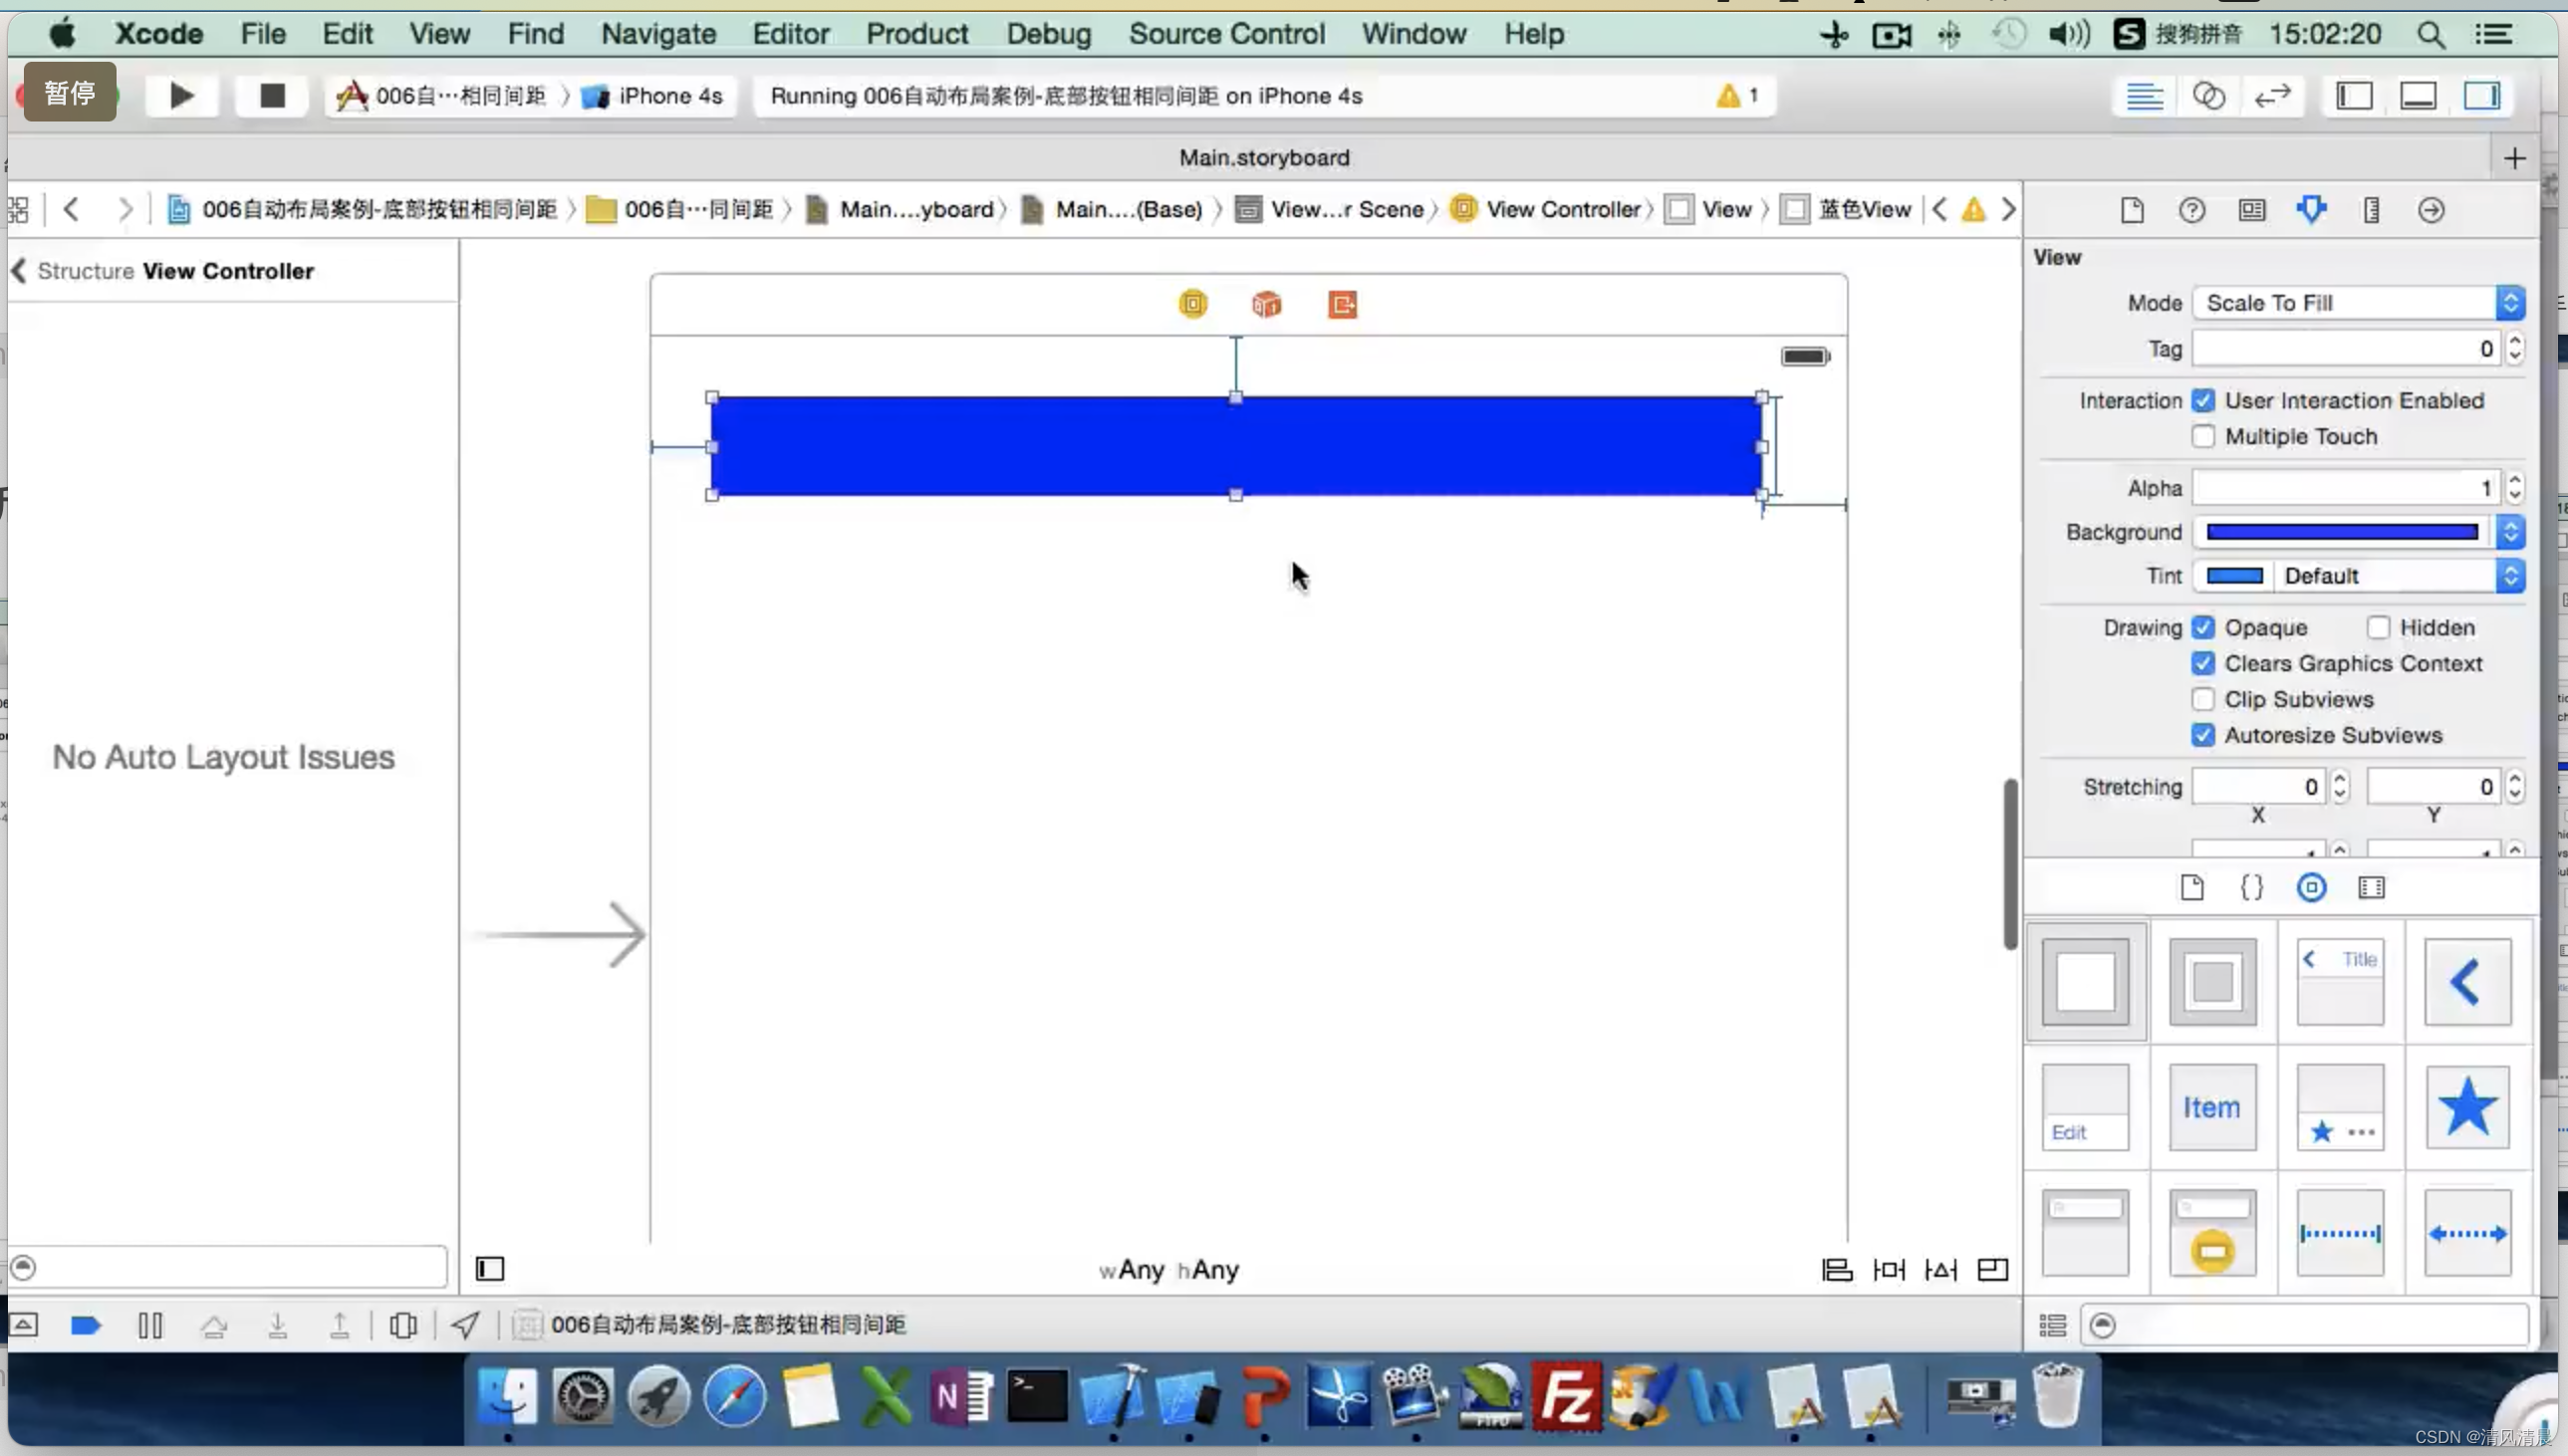Expand the Mode dropdown showing Scale To Fill
The width and height of the screenshot is (2568, 1456).
tap(2511, 302)
